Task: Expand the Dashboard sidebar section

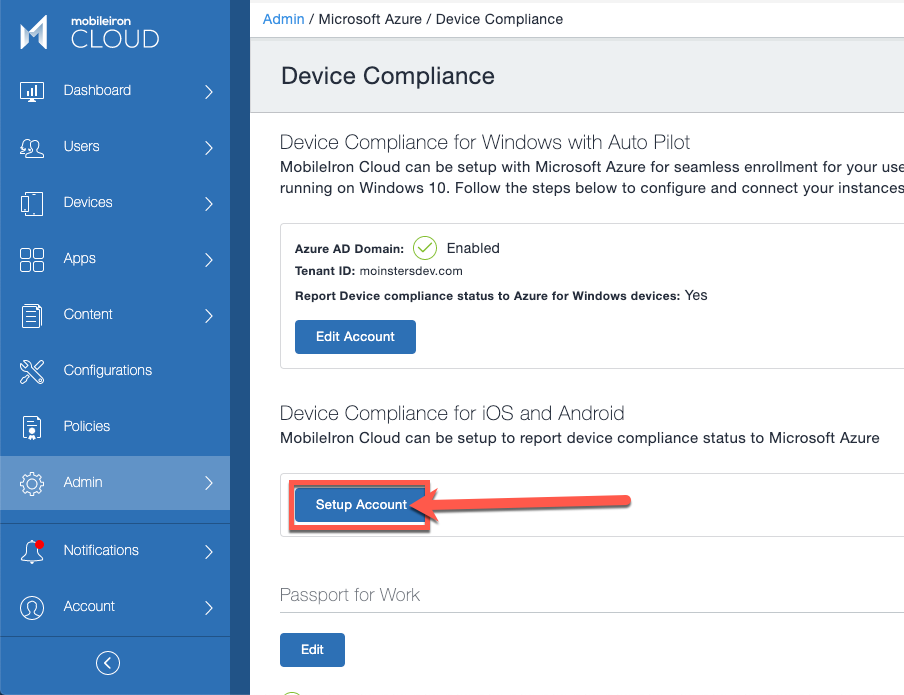Action: (x=209, y=90)
